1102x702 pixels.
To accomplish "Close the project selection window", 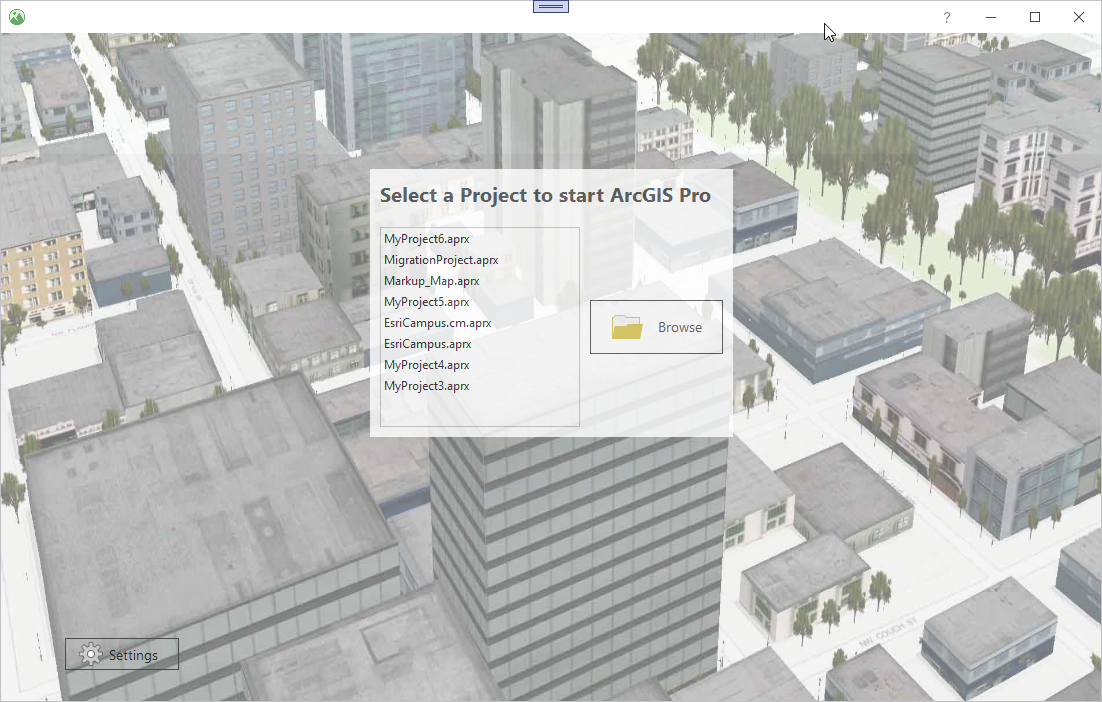I will click(1079, 17).
